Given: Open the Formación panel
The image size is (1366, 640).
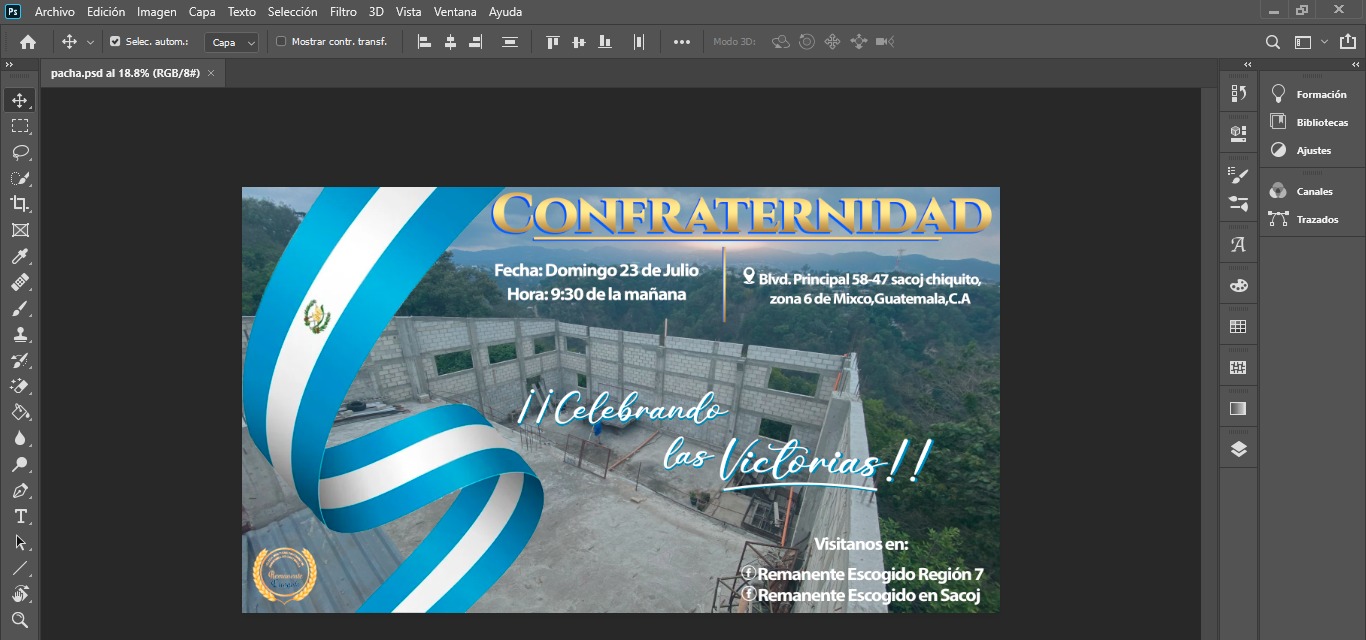Looking at the screenshot, I should (x=1309, y=94).
